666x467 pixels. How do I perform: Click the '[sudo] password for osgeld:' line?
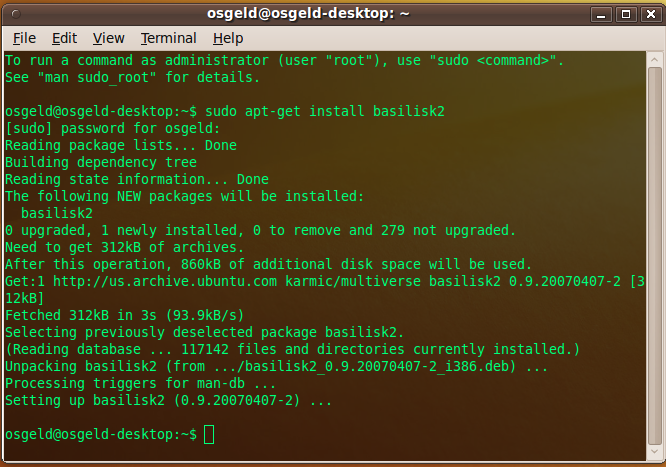(113, 128)
